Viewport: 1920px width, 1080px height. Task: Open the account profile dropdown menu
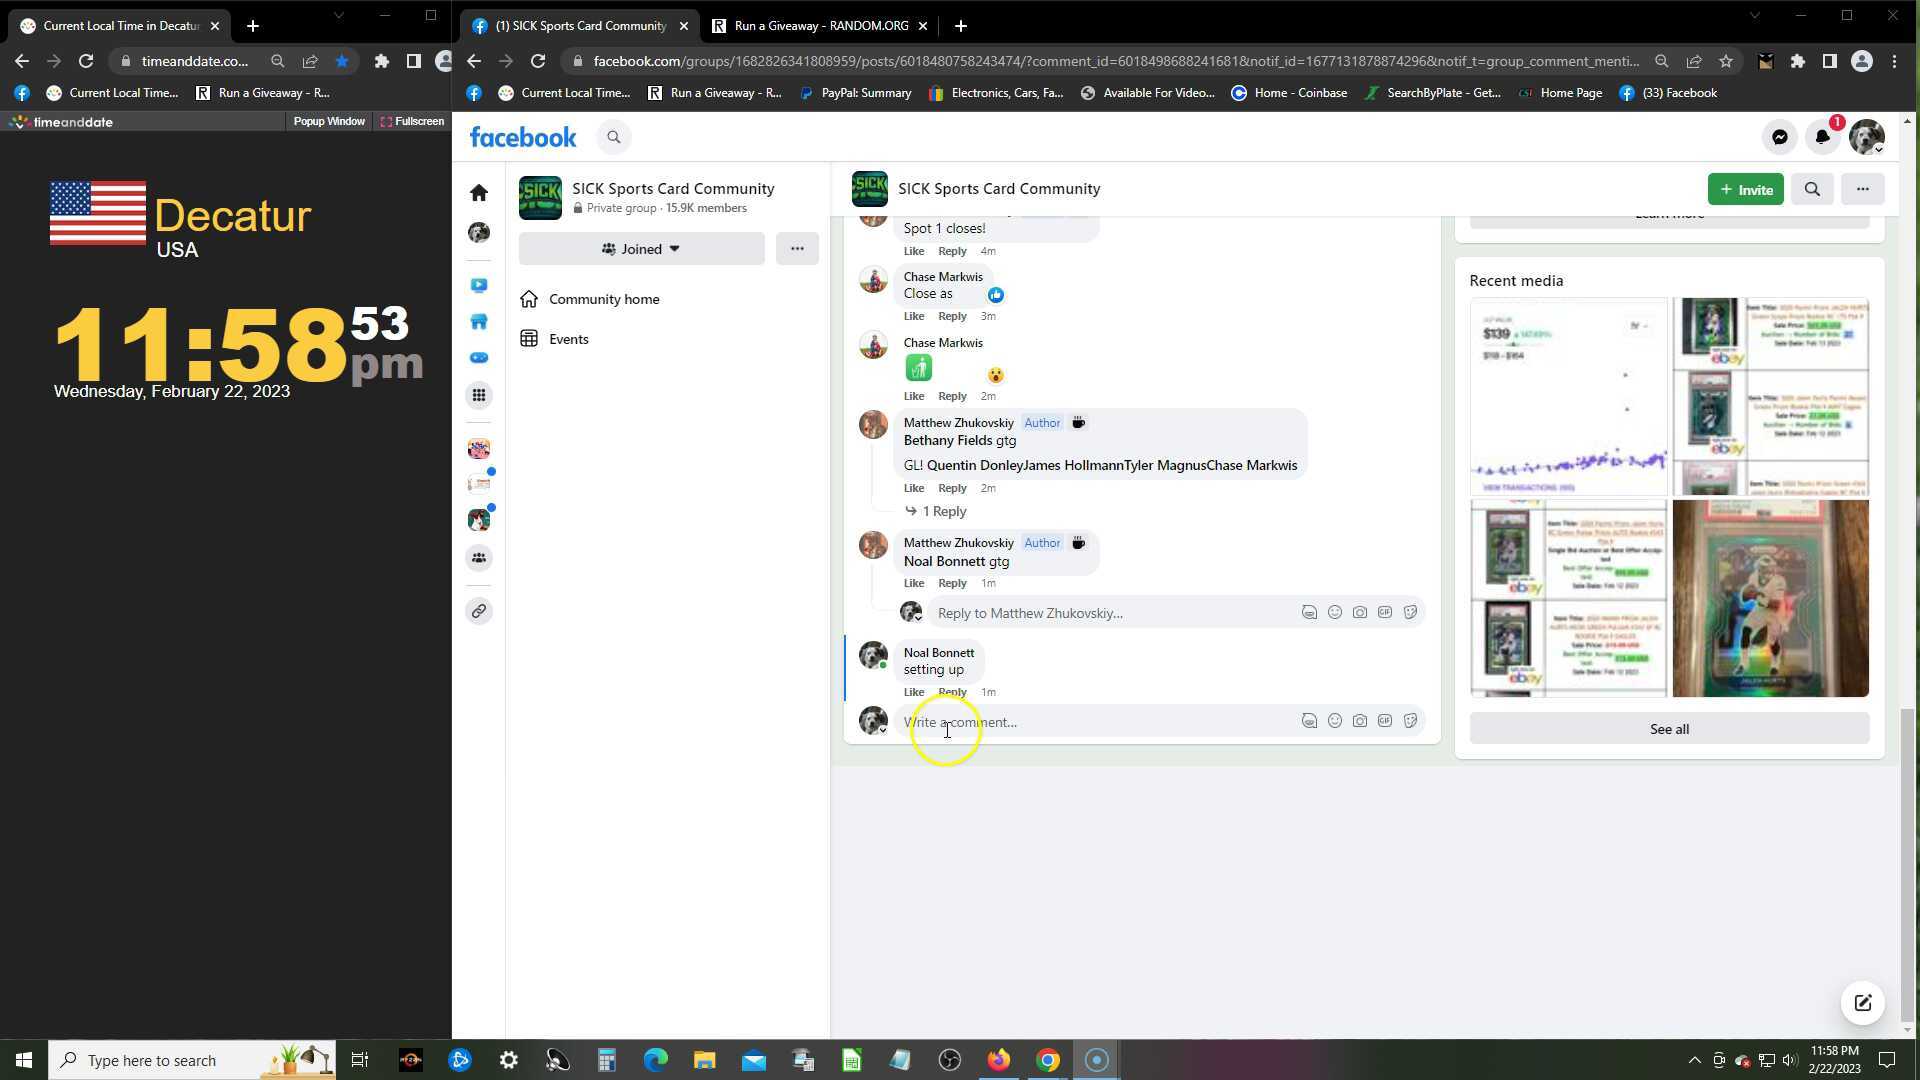click(1866, 137)
